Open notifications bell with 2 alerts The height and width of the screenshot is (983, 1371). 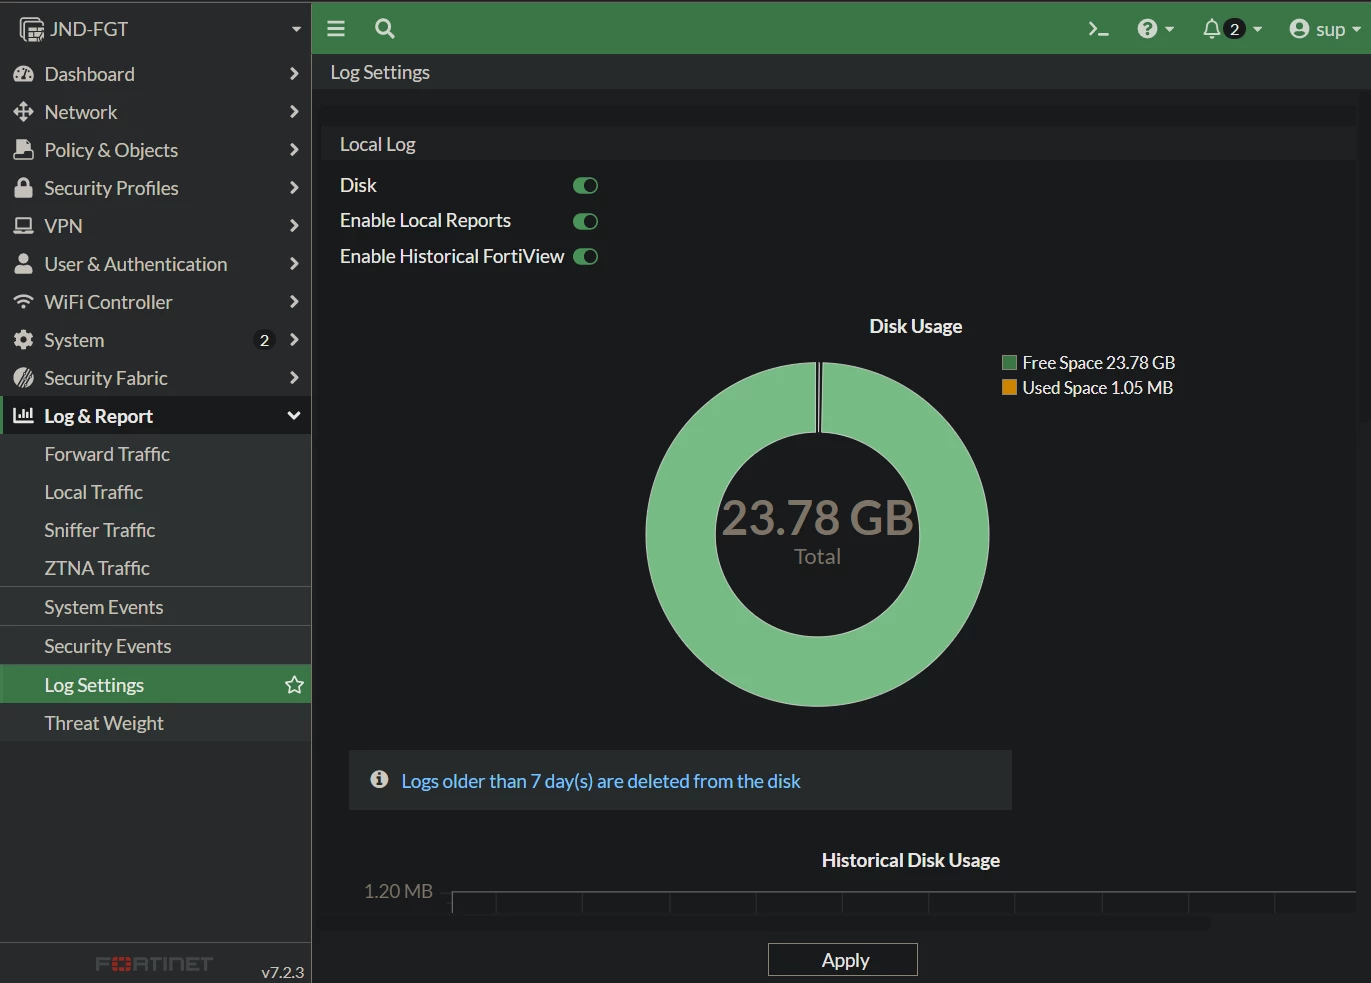(x=1232, y=29)
